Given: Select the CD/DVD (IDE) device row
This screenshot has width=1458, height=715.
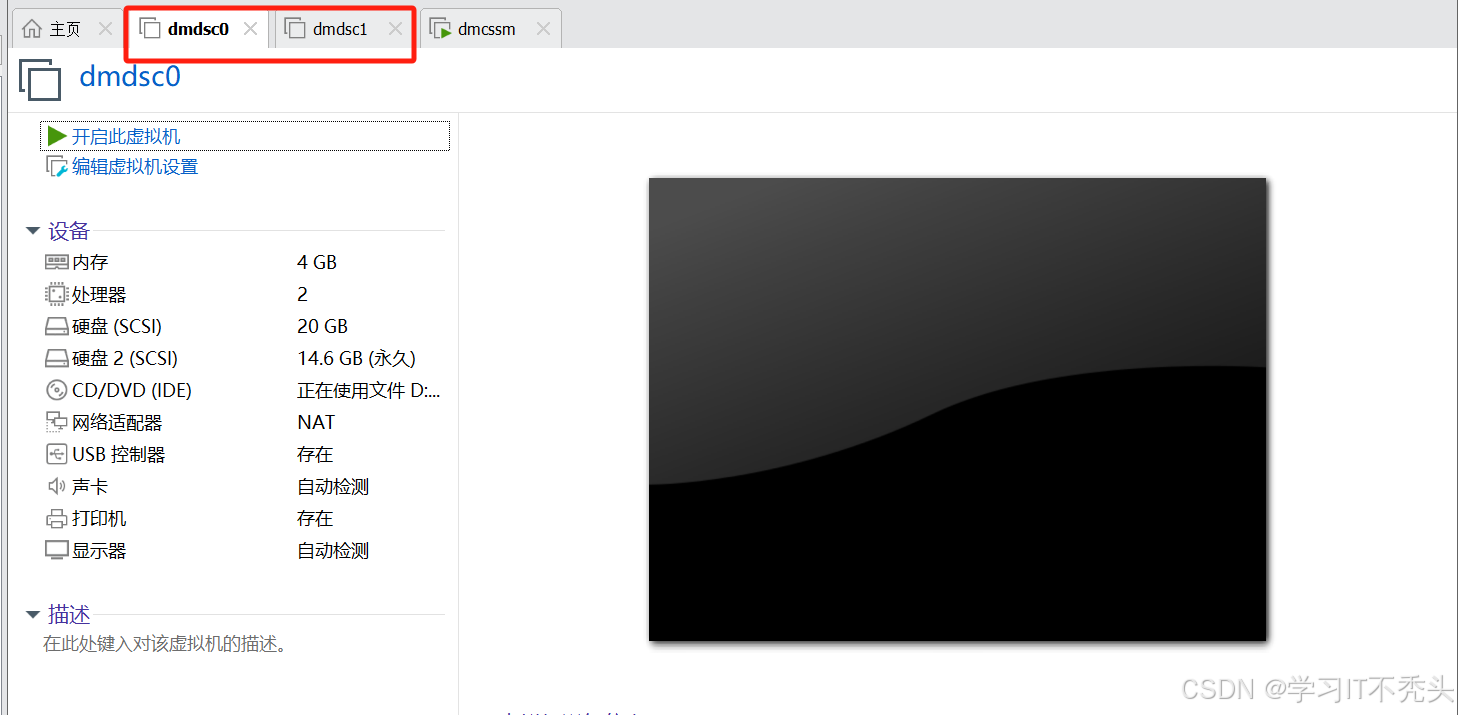Looking at the screenshot, I should click(243, 390).
